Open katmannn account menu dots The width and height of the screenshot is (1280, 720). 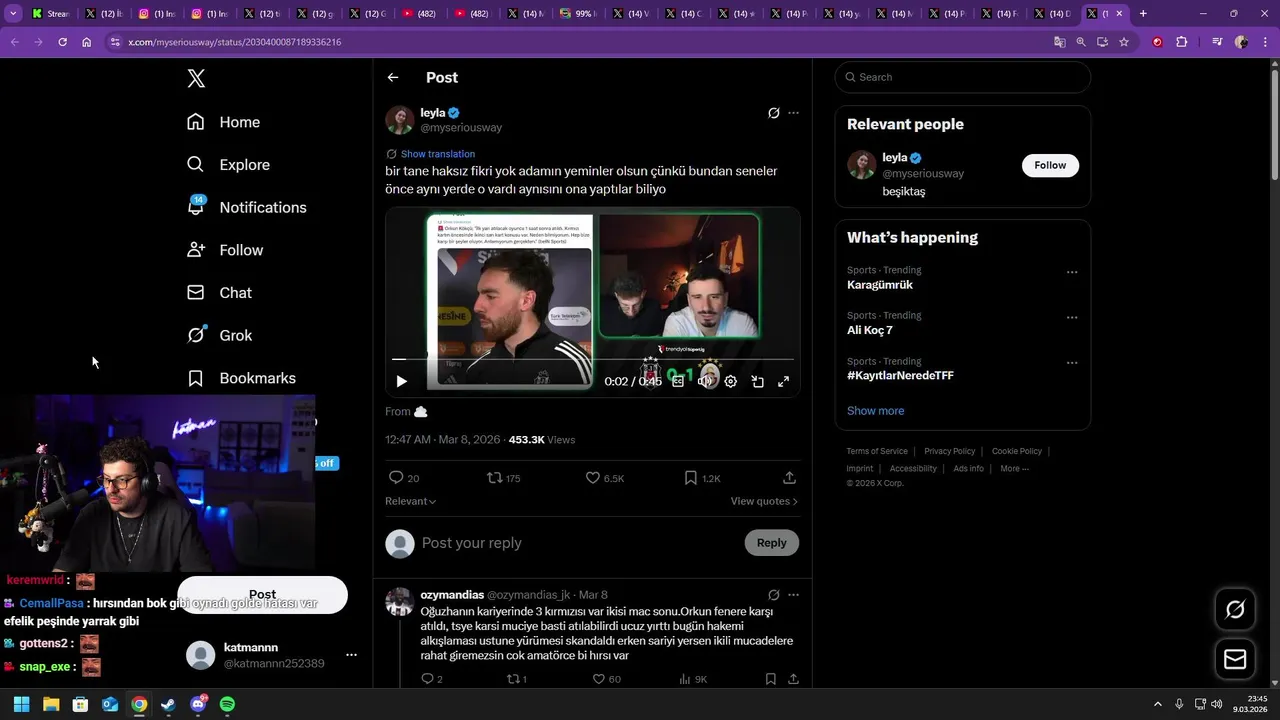coord(351,655)
